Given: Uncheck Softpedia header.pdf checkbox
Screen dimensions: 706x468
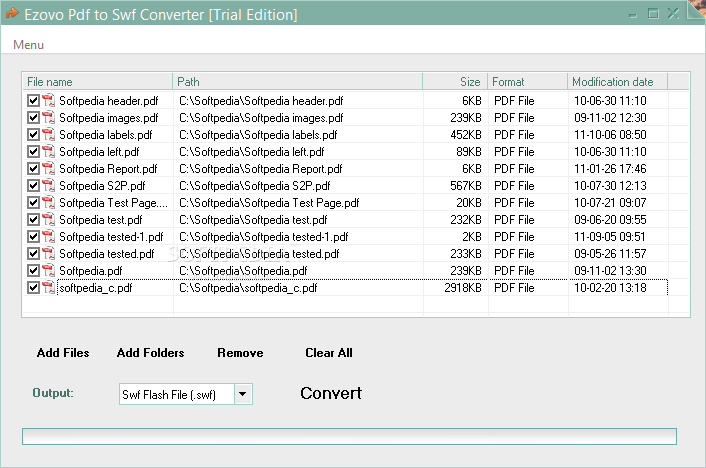Looking at the screenshot, I should pyautogui.click(x=33, y=100).
